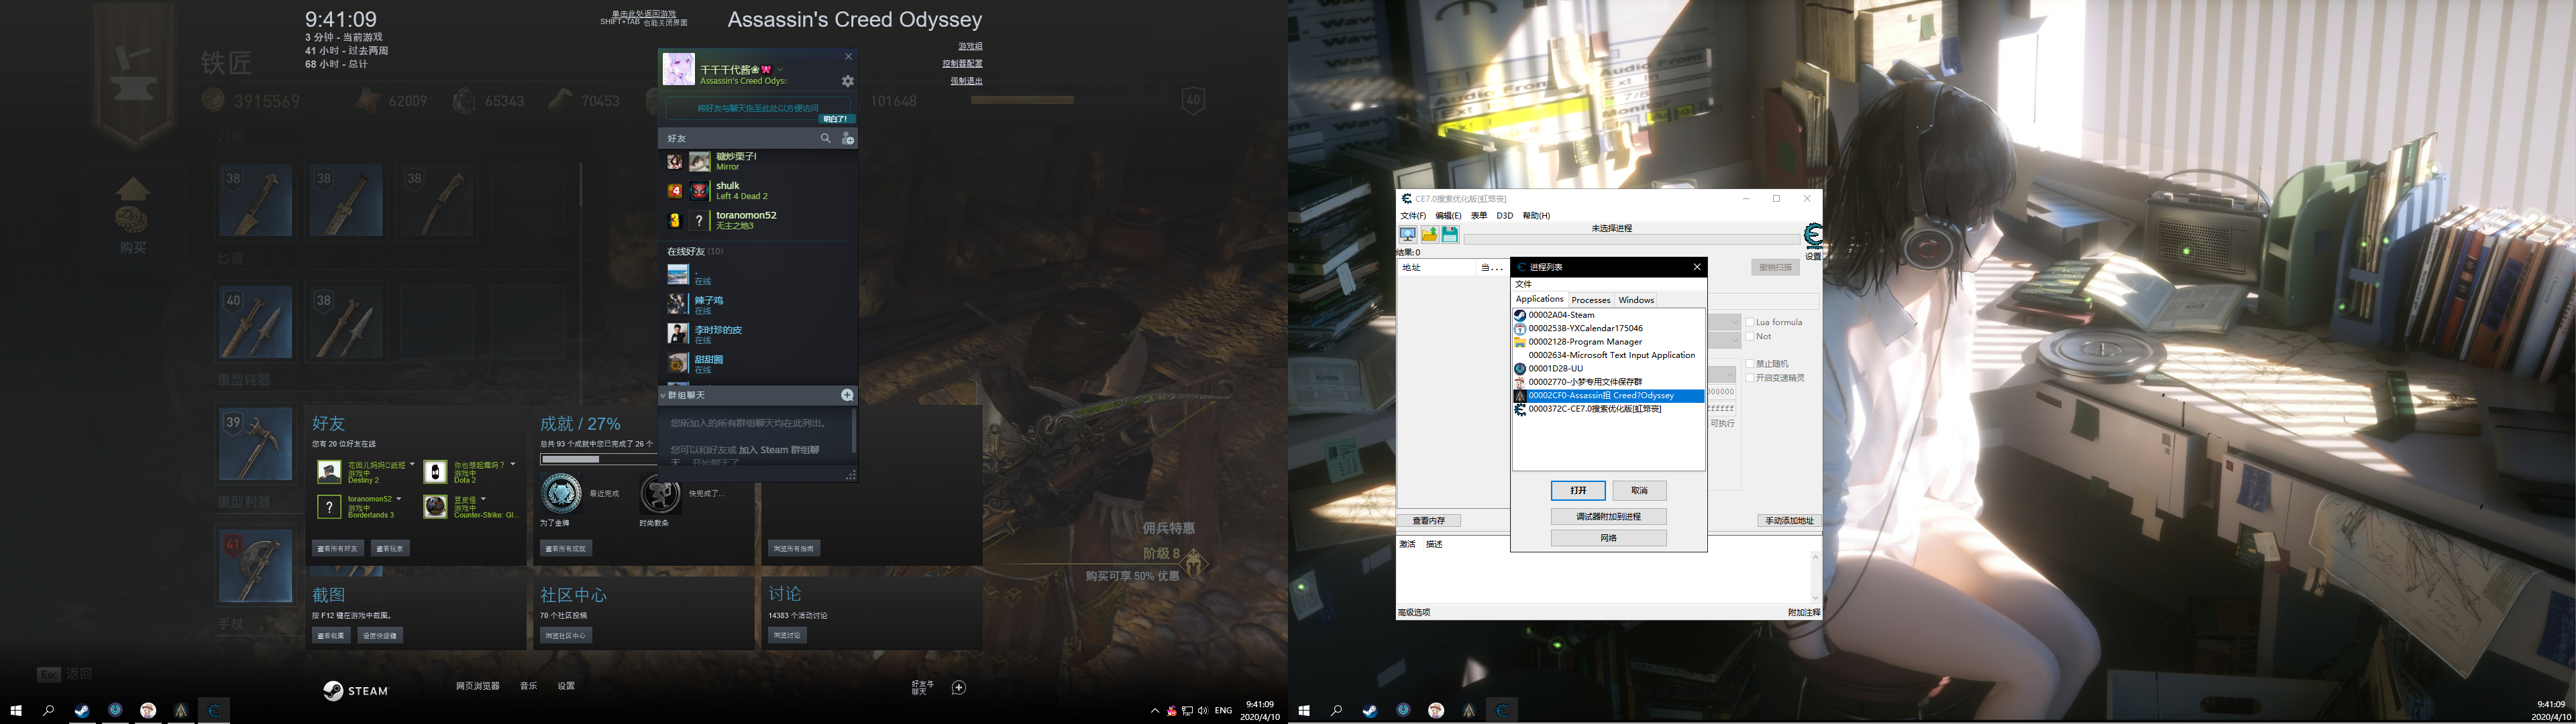This screenshot has height=724, width=2576.
Task: Open the add friend icon
Action: pos(847,138)
